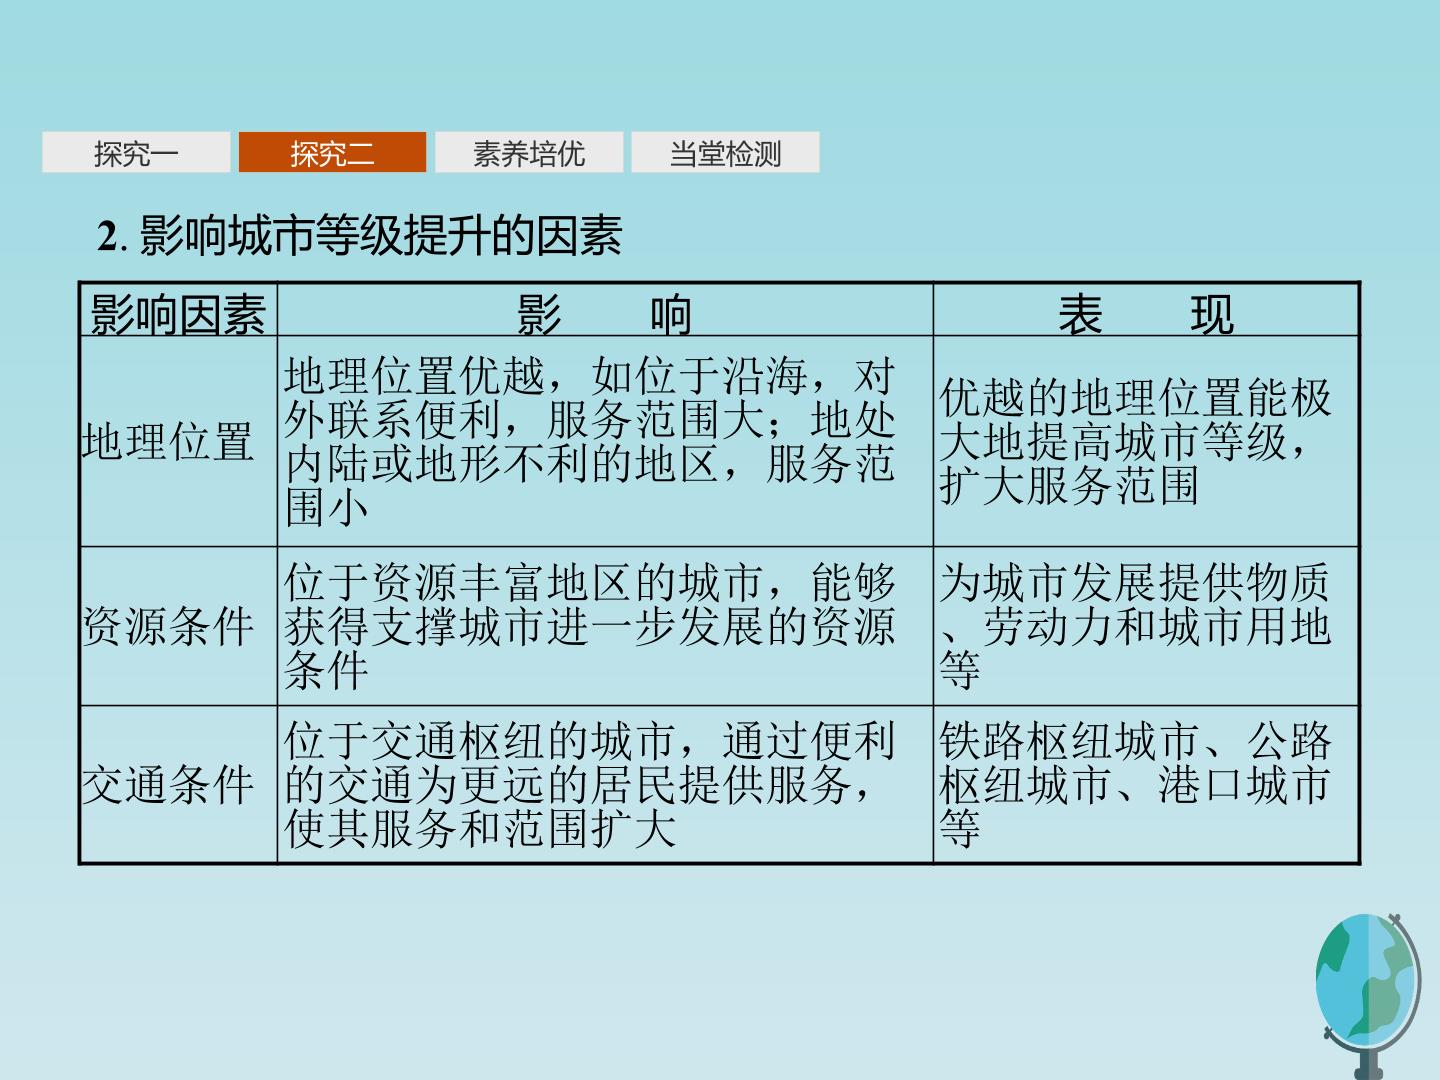1440x1080 pixels.
Task: Click the 表现 column header
Action: [x=1146, y=311]
